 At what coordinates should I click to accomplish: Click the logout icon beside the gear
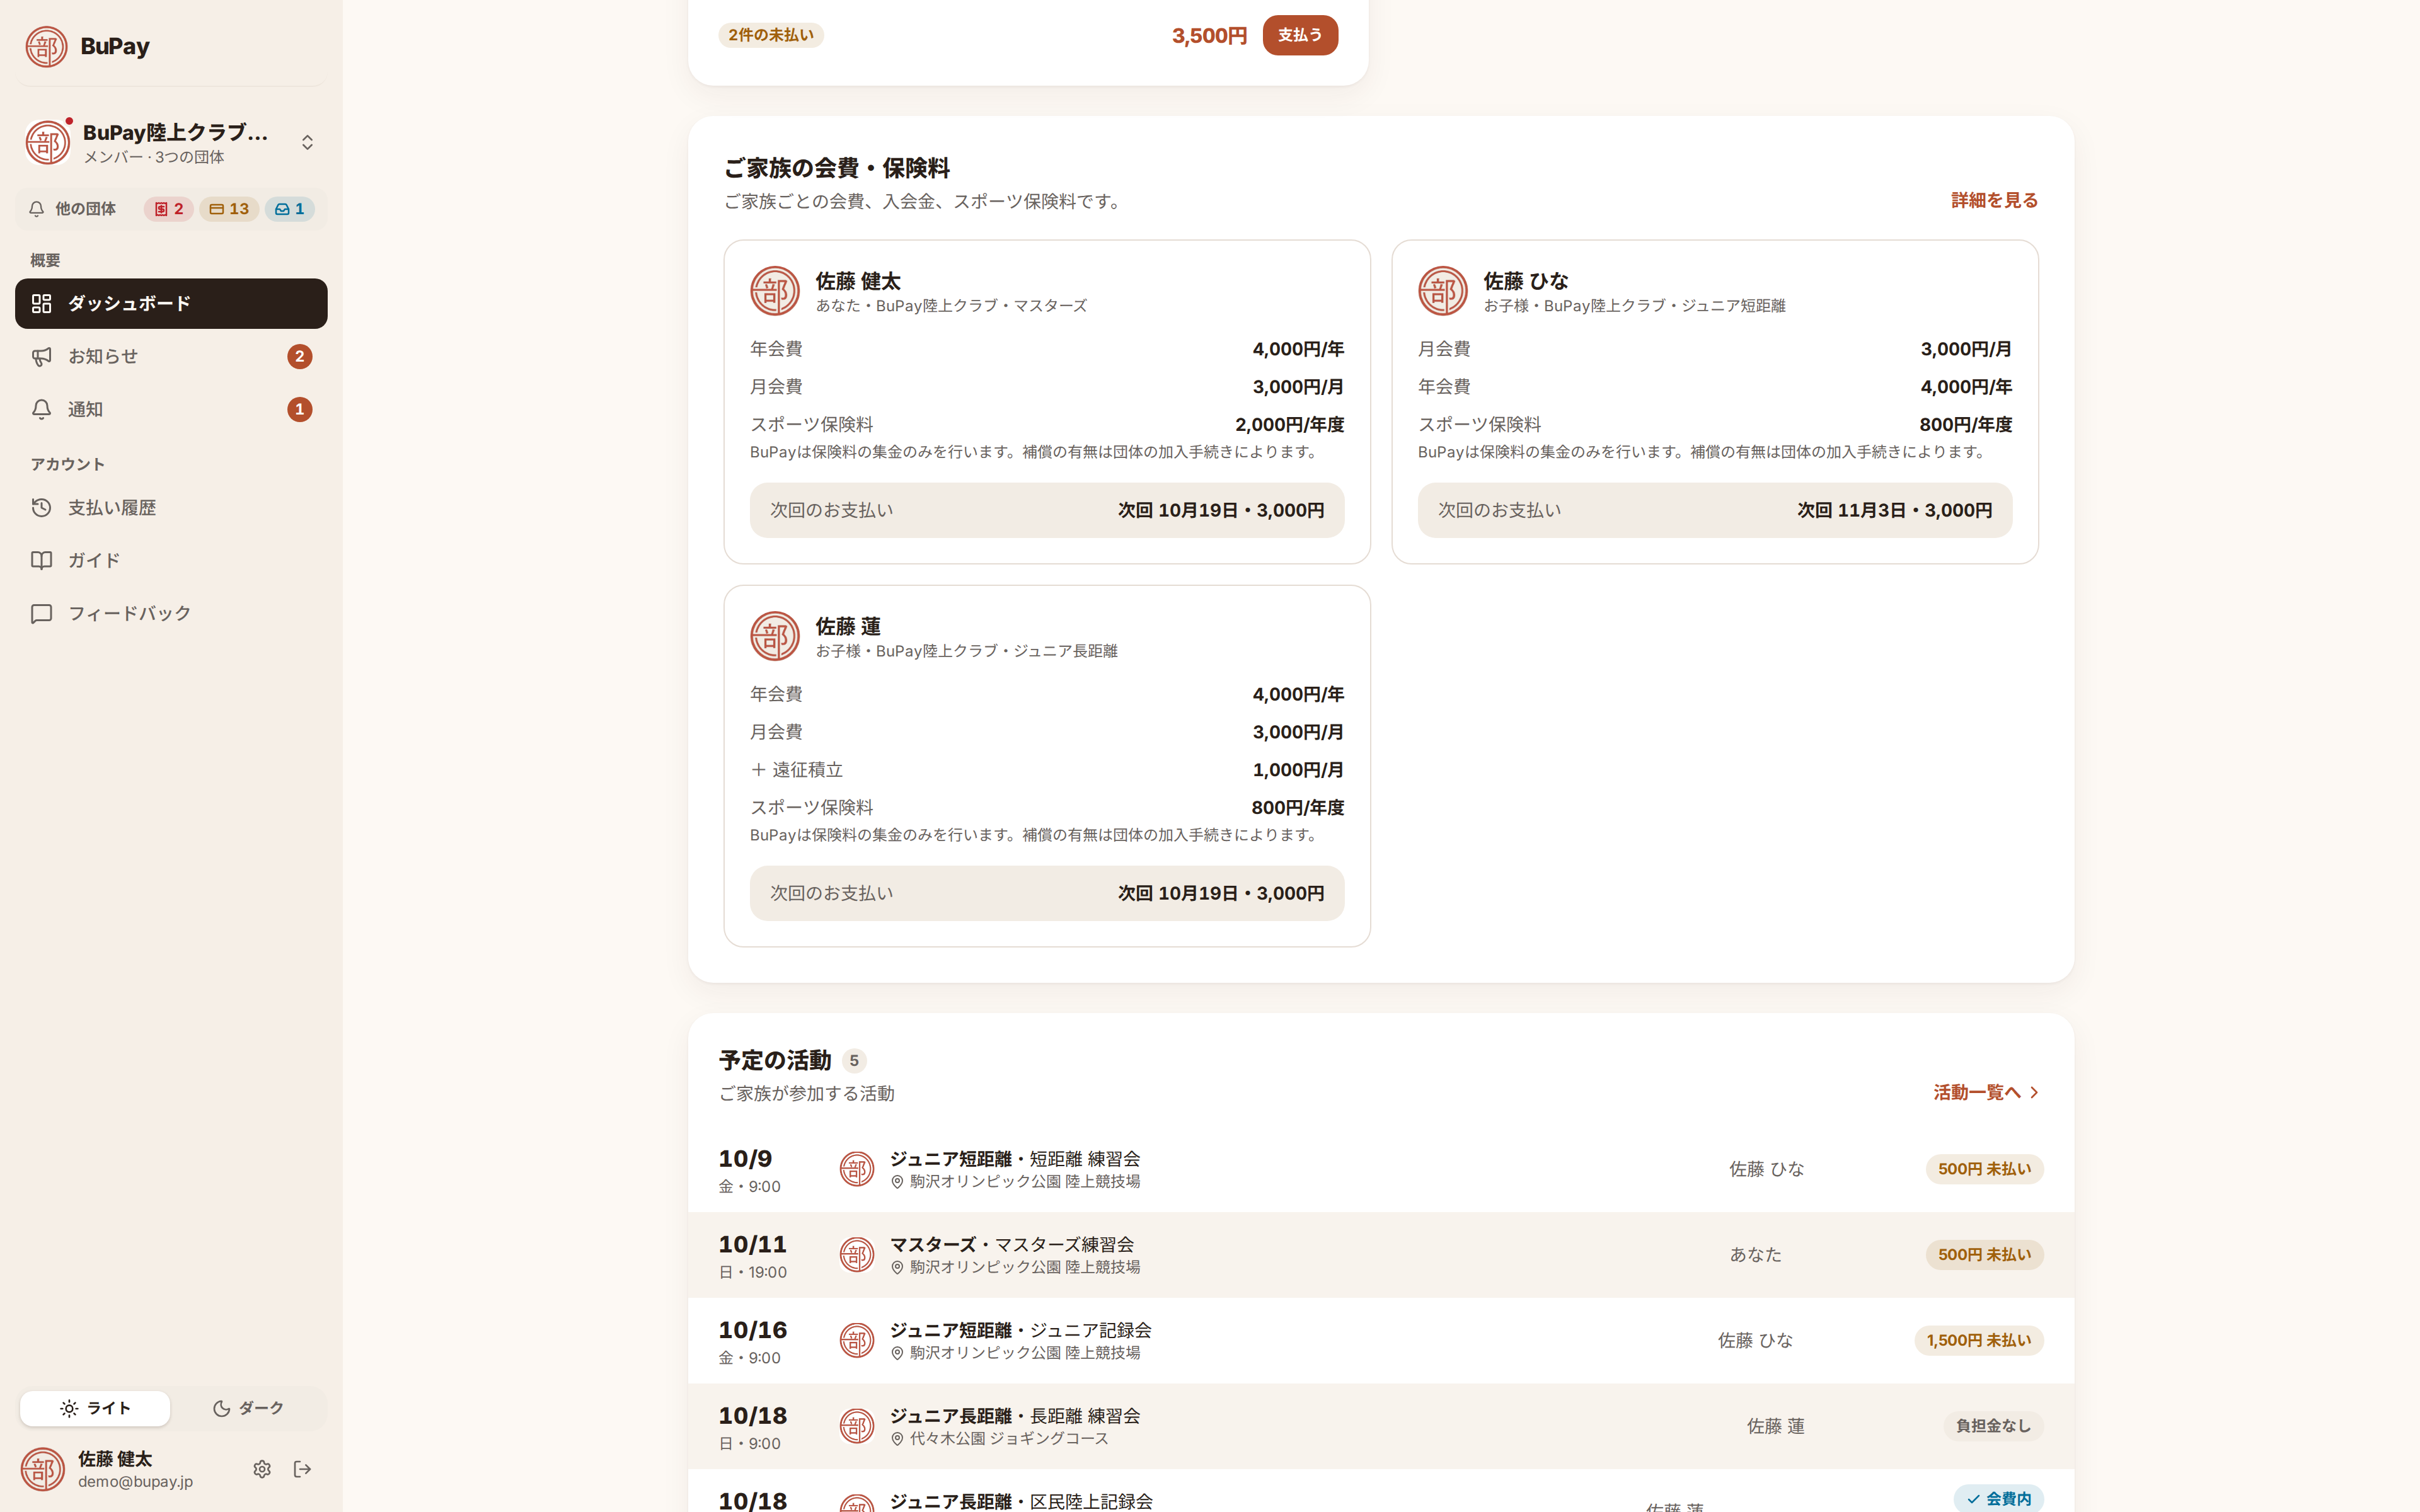pyautogui.click(x=302, y=1469)
